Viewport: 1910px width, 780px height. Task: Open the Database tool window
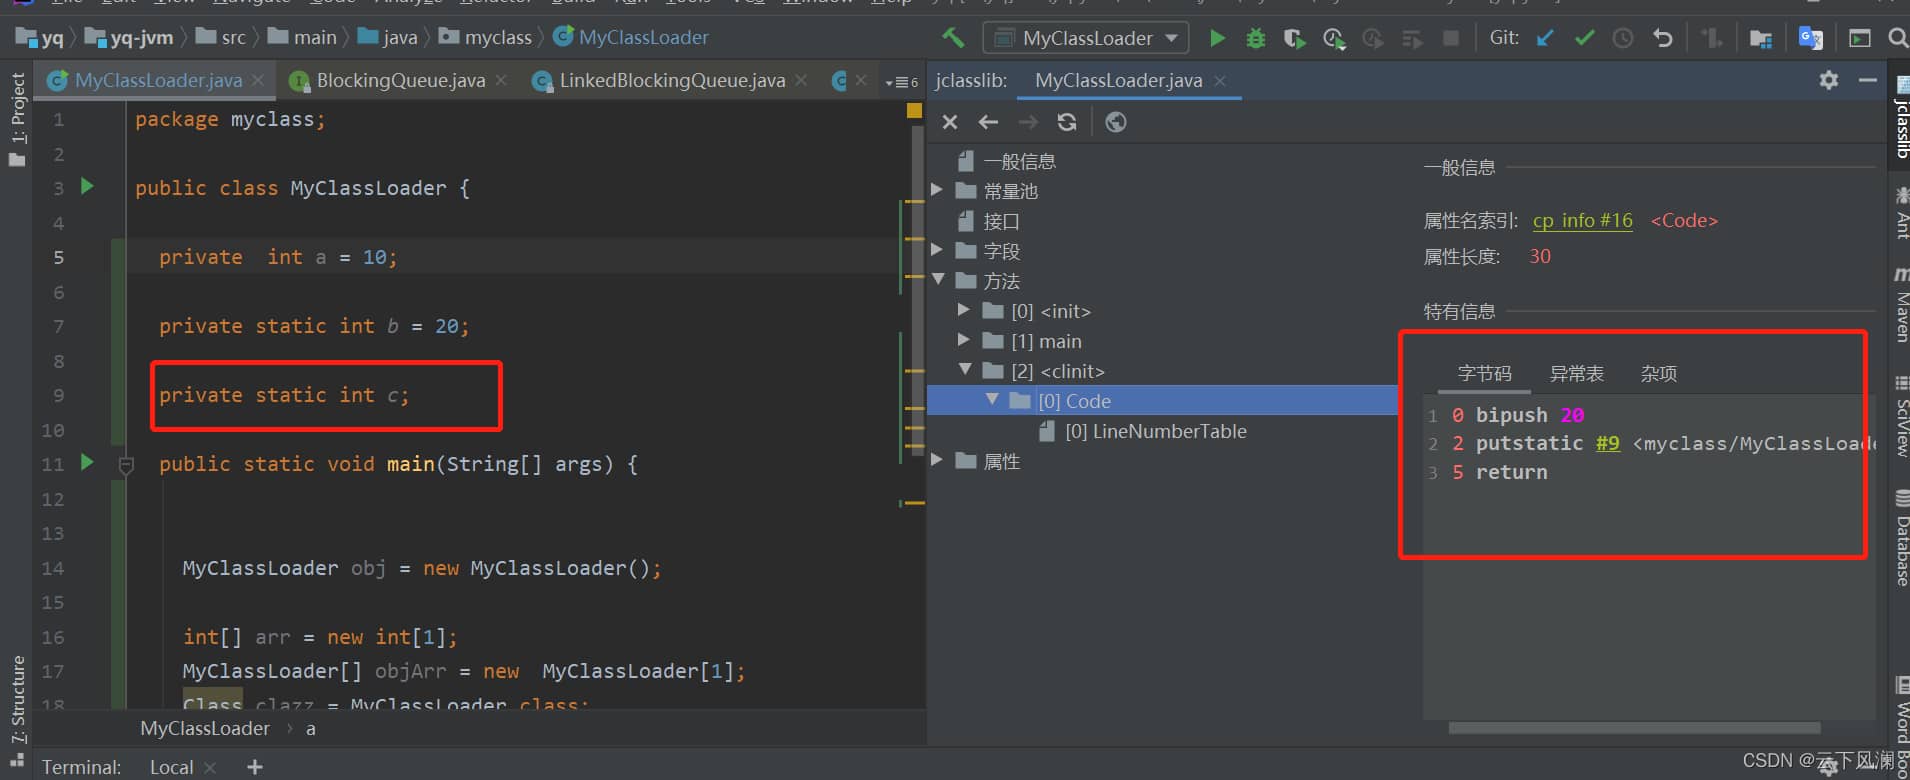[x=1900, y=537]
